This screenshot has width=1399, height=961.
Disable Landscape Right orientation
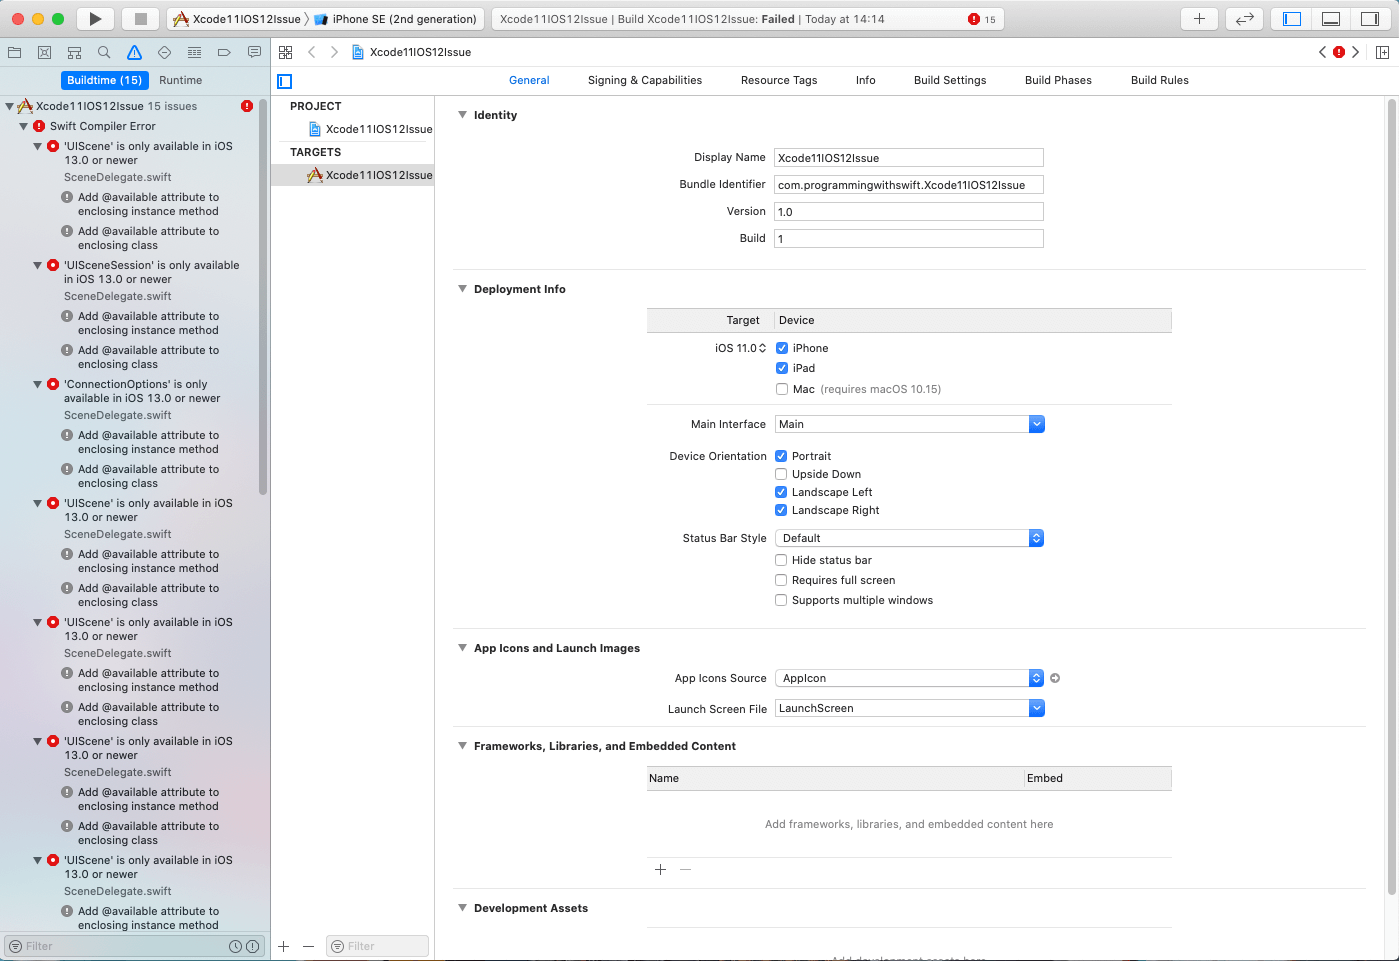click(781, 510)
